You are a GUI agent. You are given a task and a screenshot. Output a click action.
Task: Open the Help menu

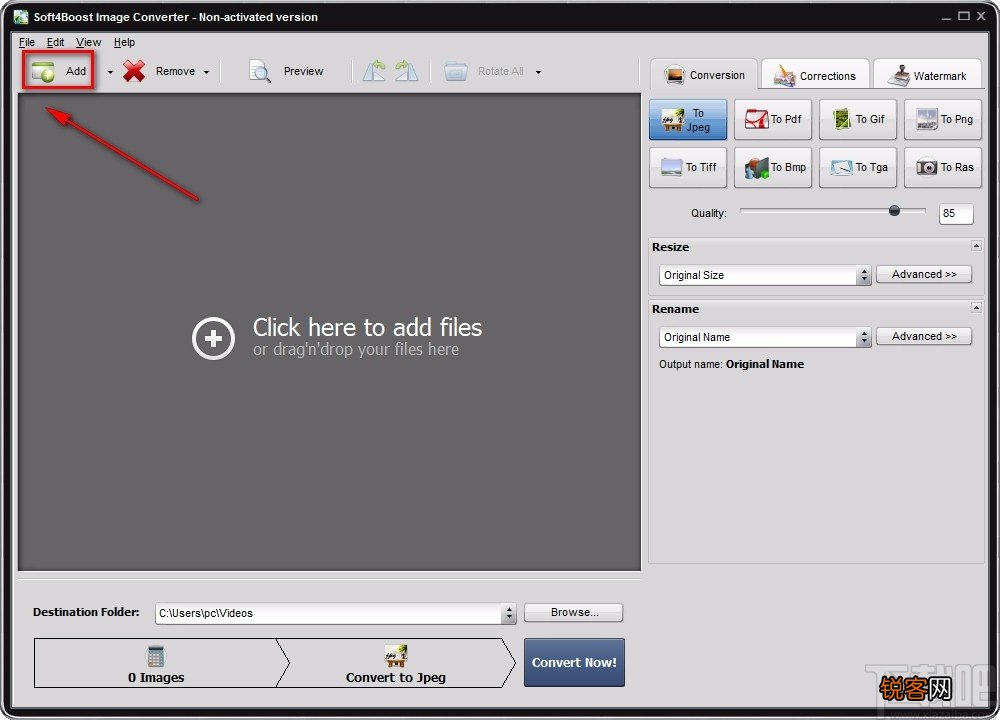click(x=124, y=42)
